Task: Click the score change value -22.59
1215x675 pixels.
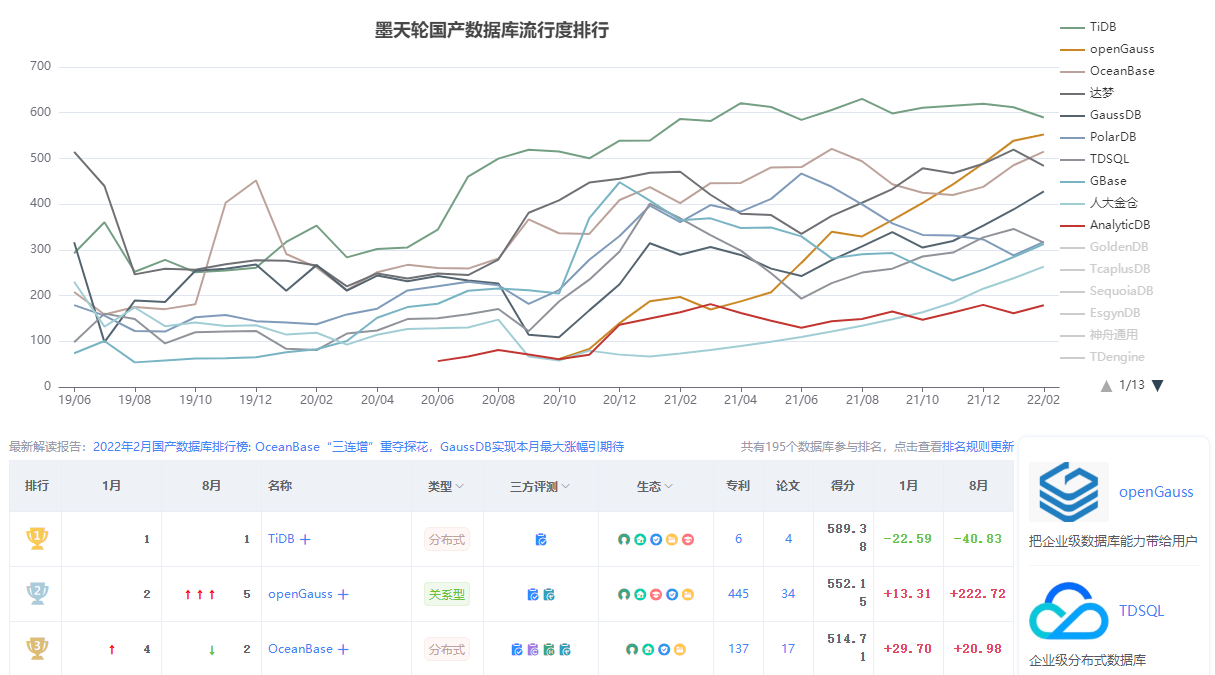Action: point(908,539)
